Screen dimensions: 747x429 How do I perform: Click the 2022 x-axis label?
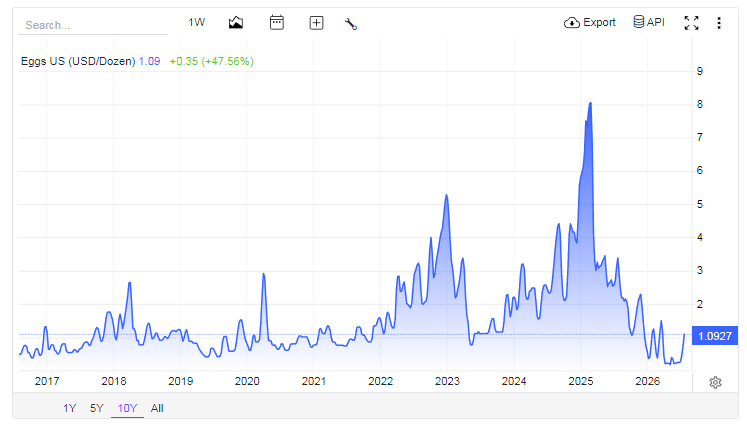coord(380,381)
